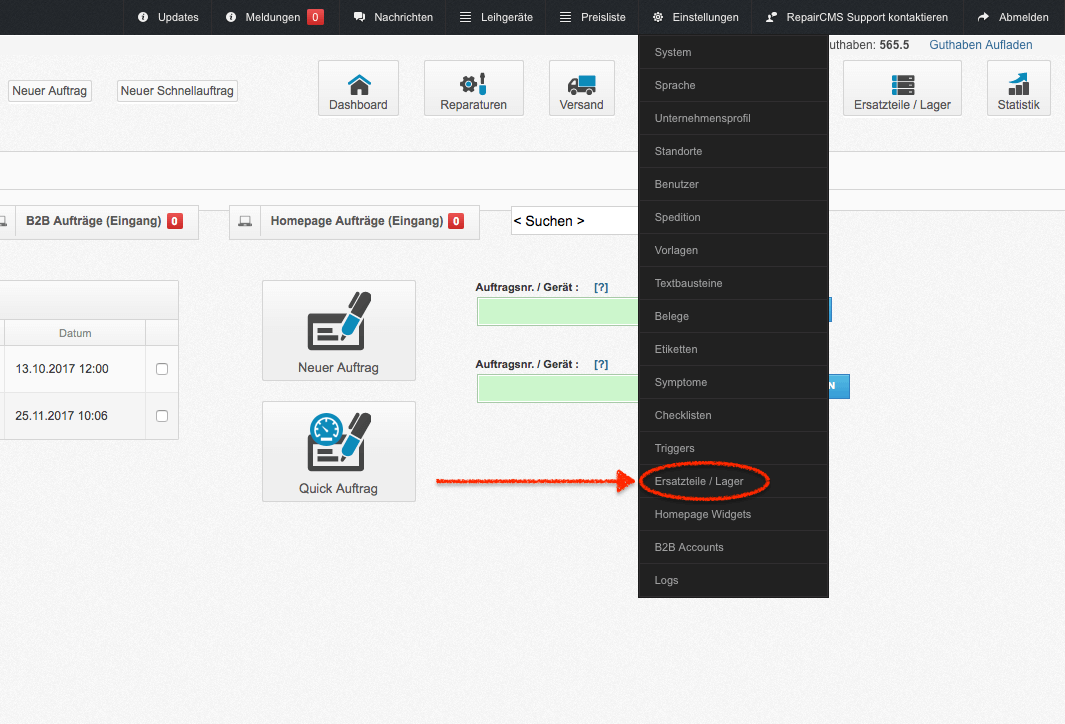Viewport: 1065px width, 724px height.
Task: Click the Abmelden arrow icon
Action: point(983,17)
